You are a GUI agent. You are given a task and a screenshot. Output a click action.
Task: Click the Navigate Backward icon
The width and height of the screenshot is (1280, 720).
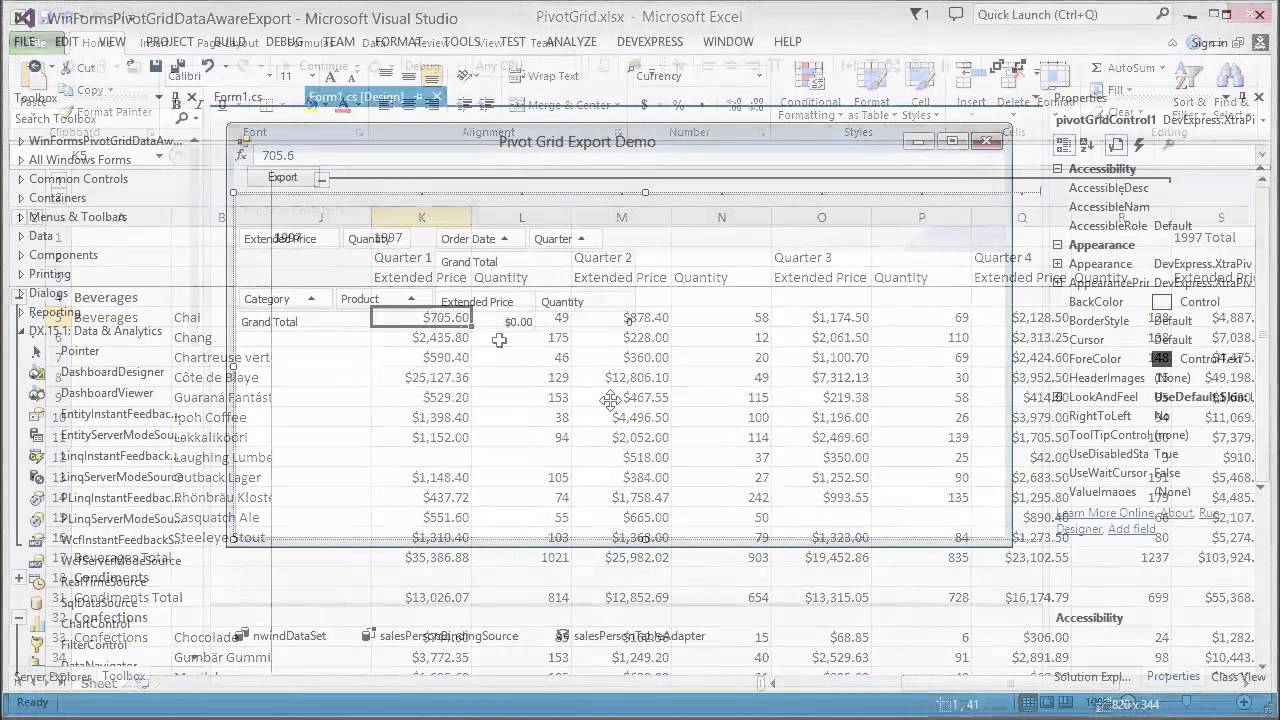pyautogui.click(x=36, y=67)
